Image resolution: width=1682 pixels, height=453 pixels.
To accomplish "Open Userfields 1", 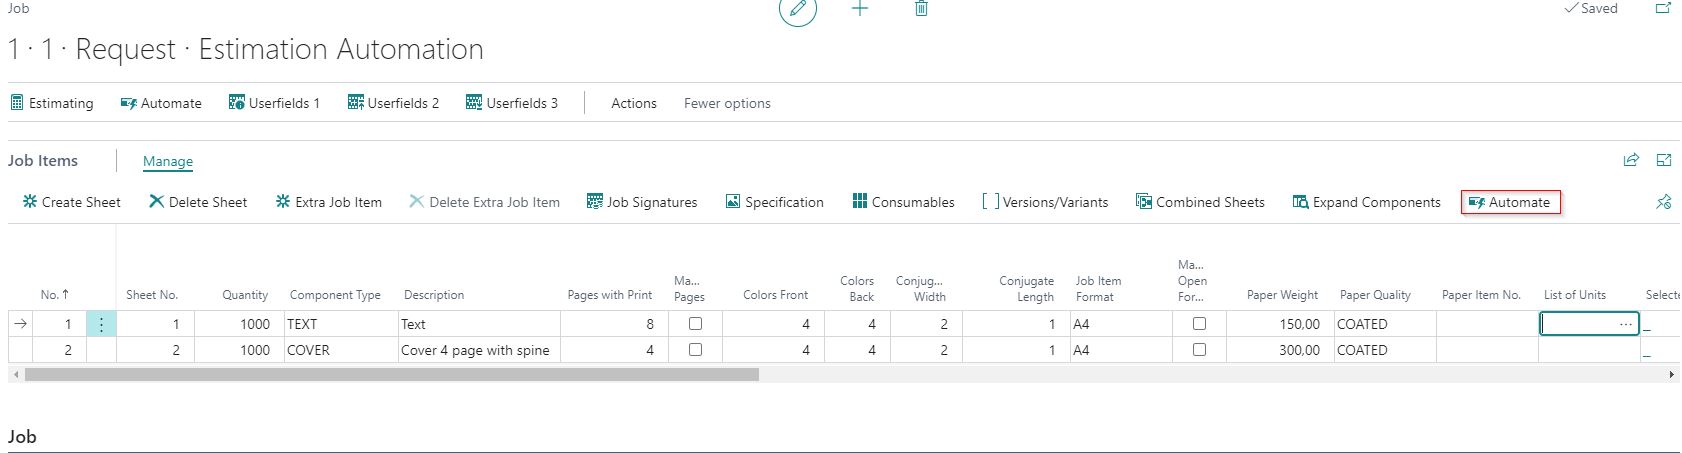I will [274, 103].
